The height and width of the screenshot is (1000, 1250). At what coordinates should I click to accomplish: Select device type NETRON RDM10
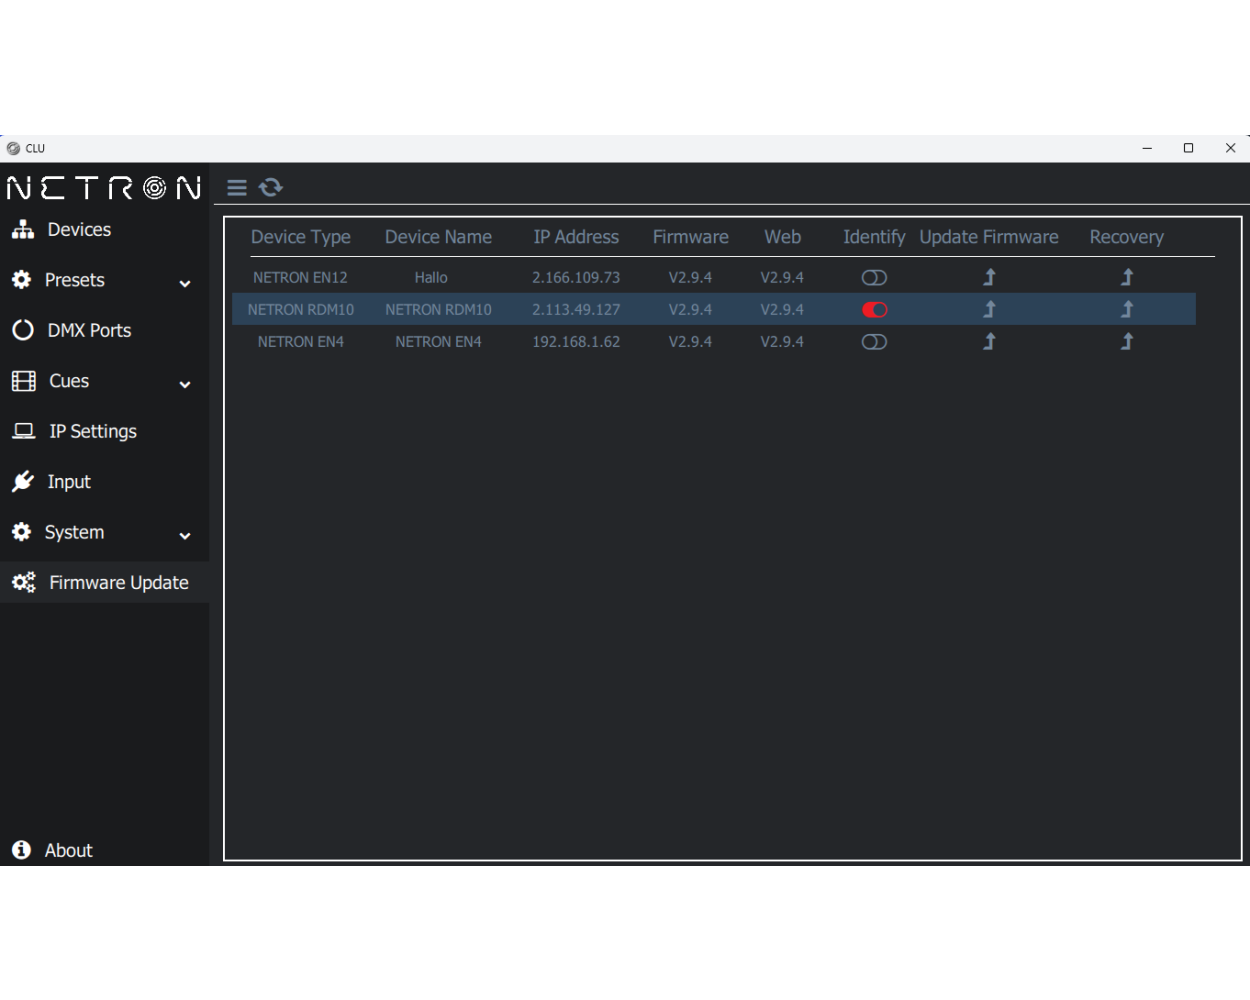300,309
